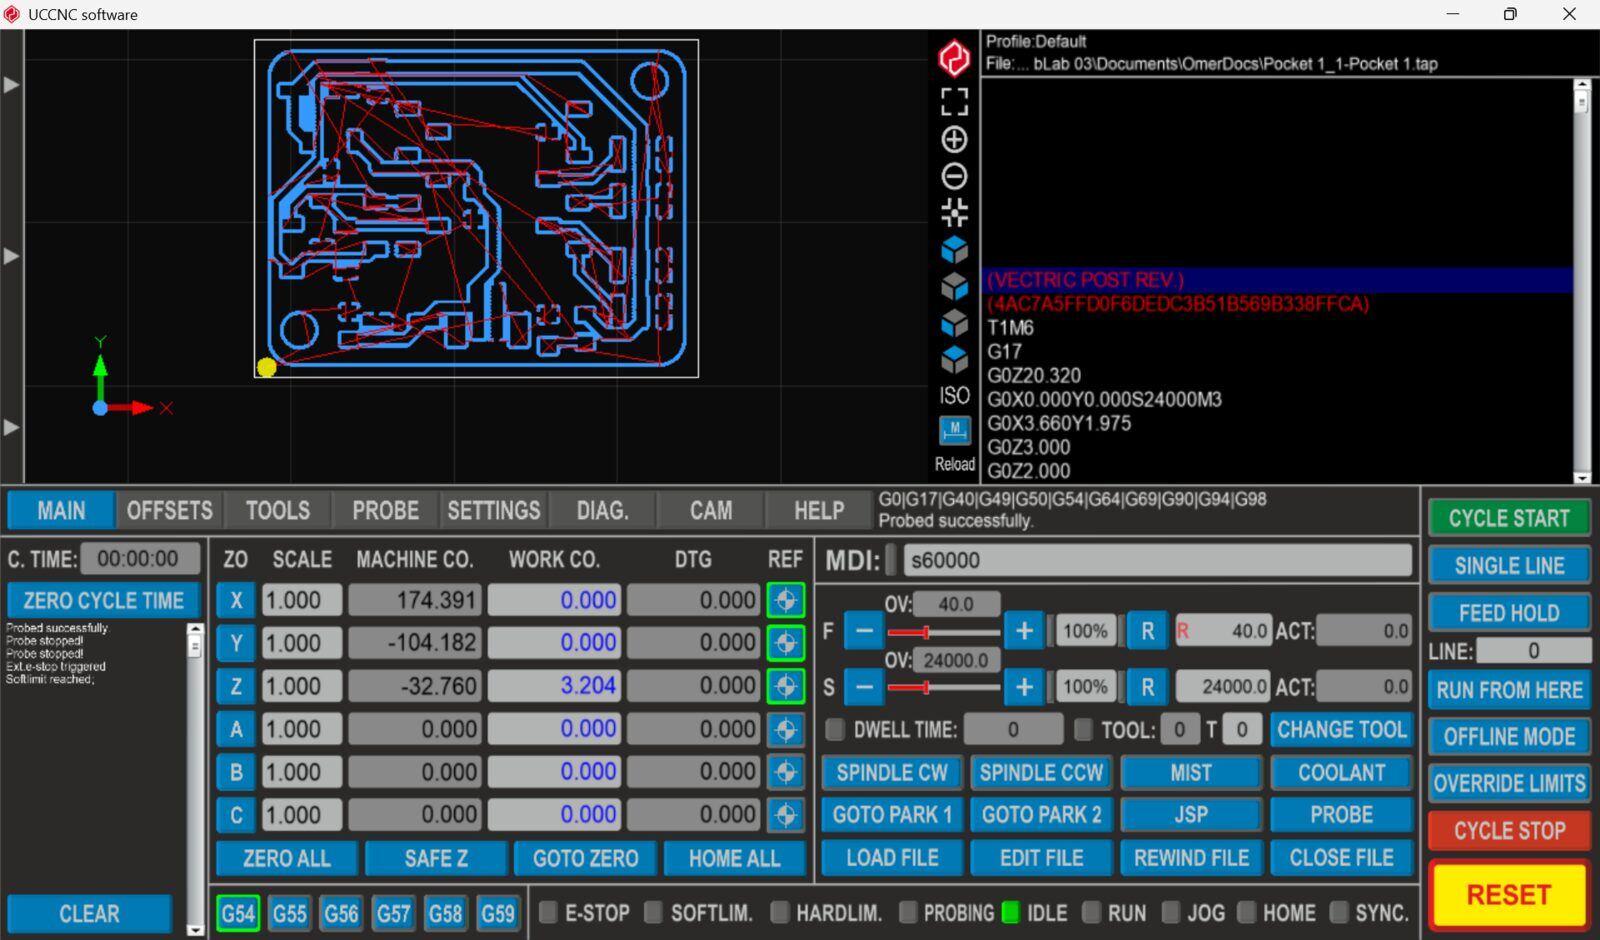
Task: Zoom in the toolpath viewer
Action: pos(954,139)
